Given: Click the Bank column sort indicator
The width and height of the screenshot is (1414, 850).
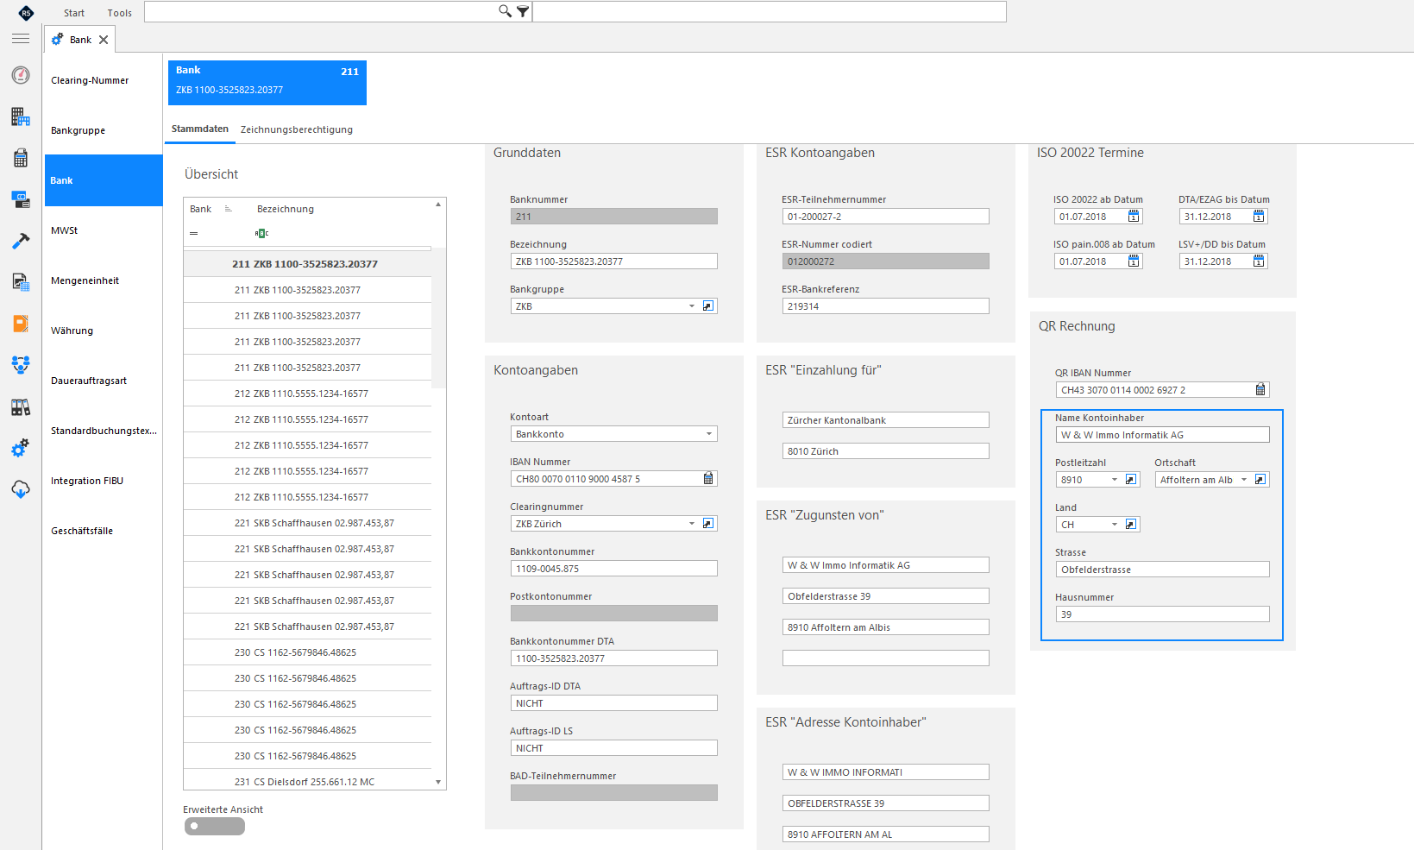Looking at the screenshot, I should pyautogui.click(x=228, y=209).
